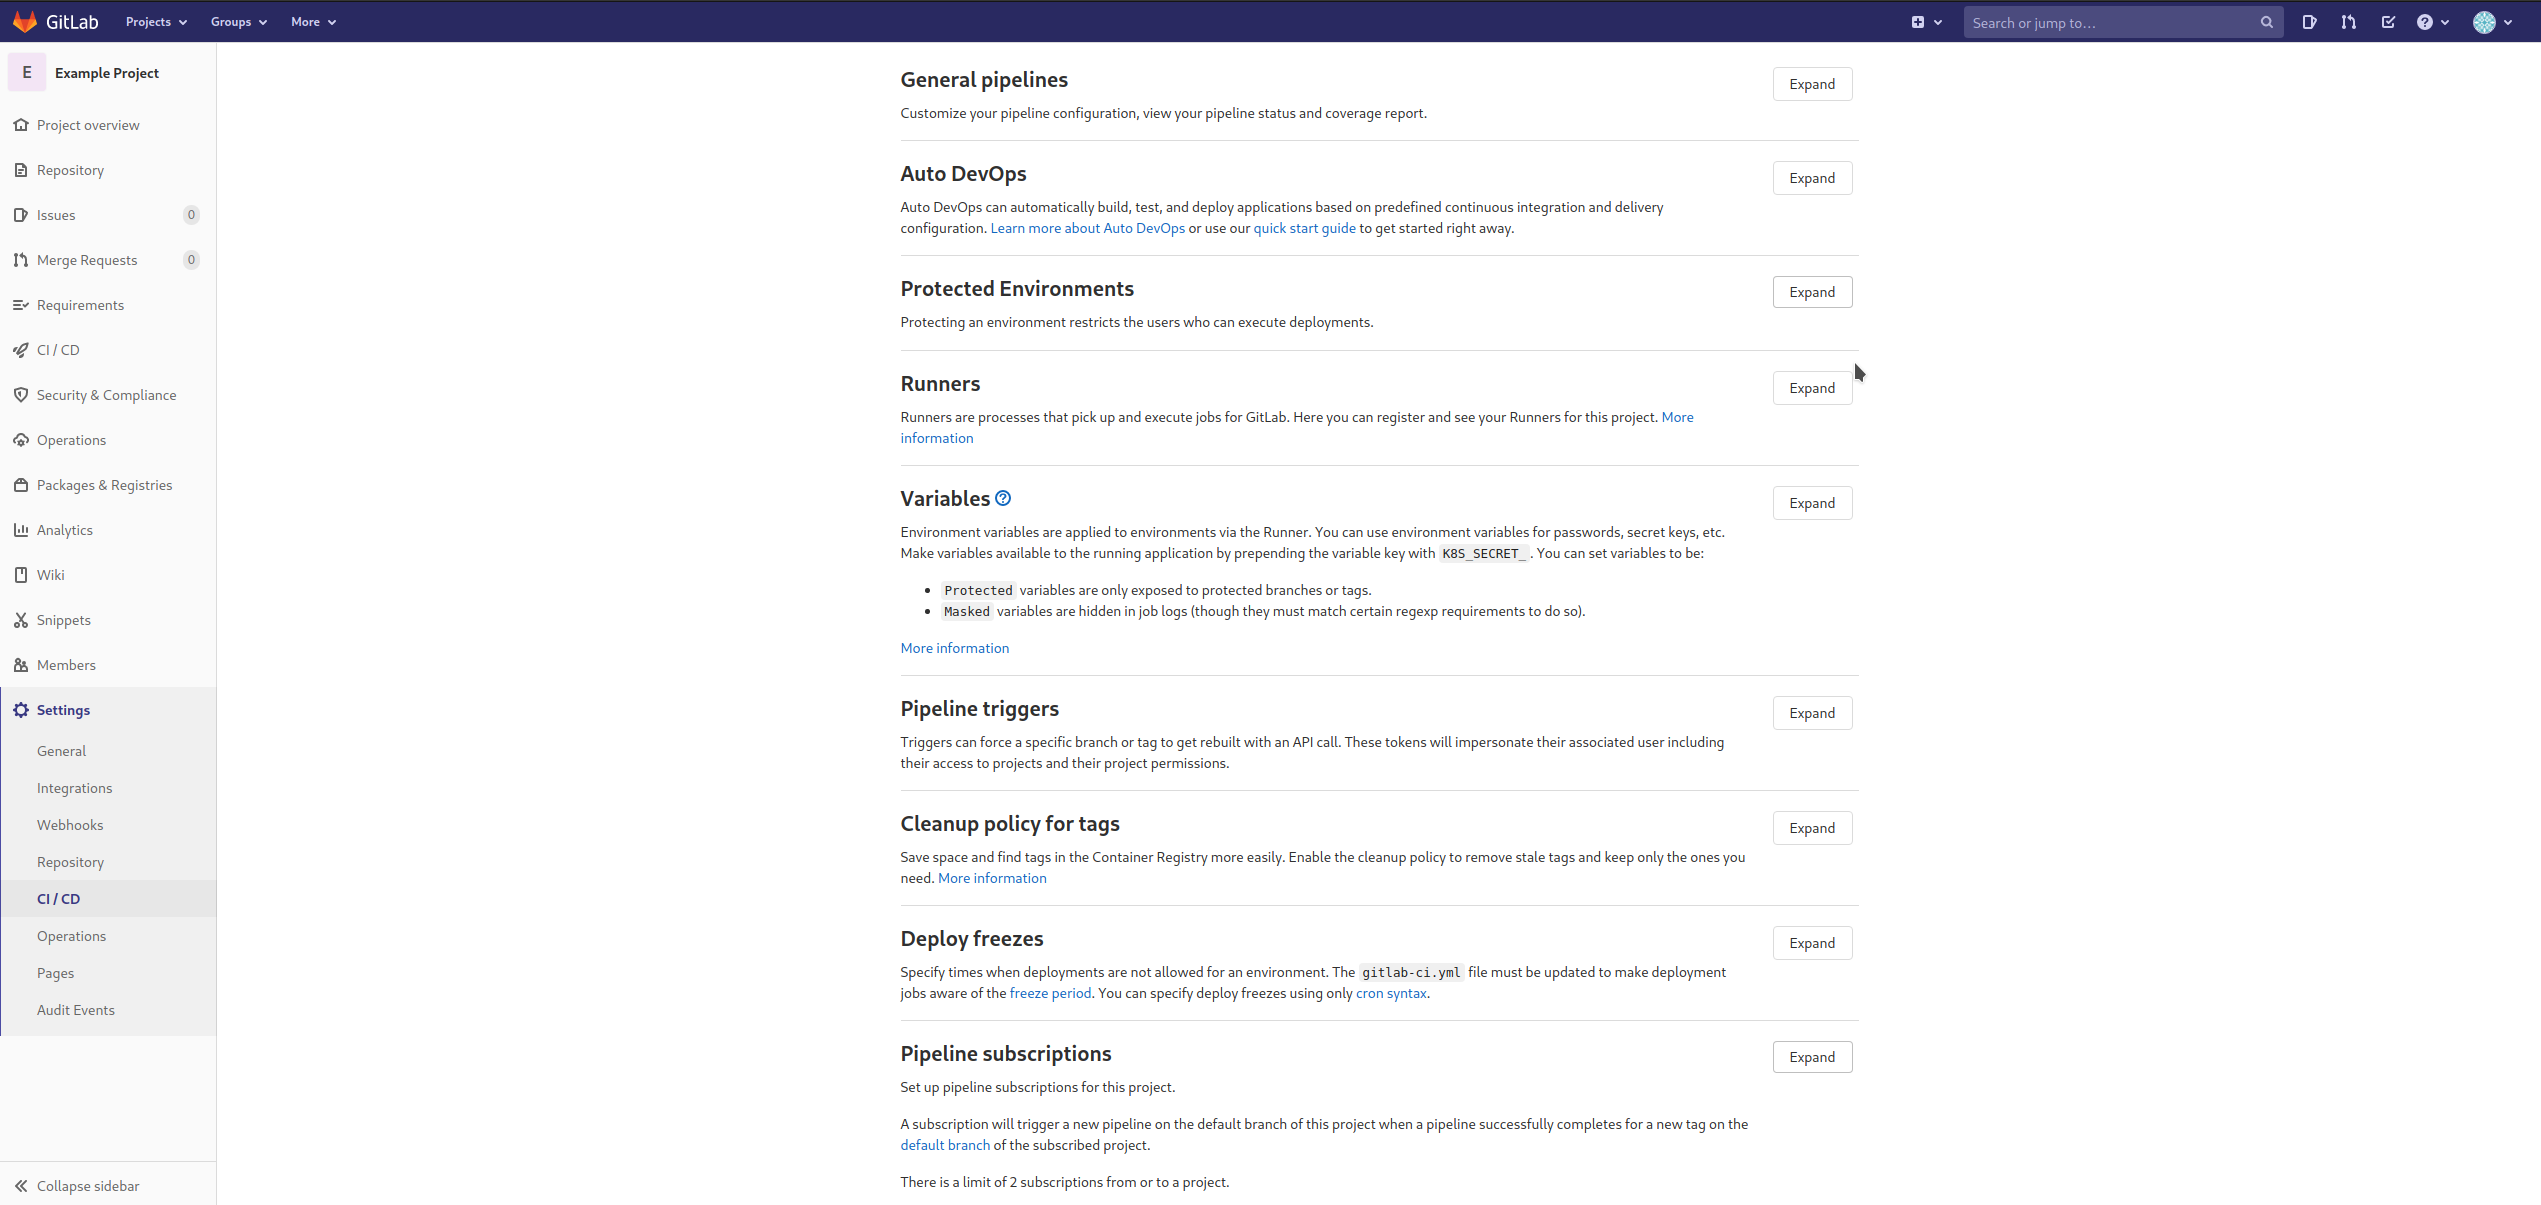Select Audit Events under Settings

tap(76, 1010)
